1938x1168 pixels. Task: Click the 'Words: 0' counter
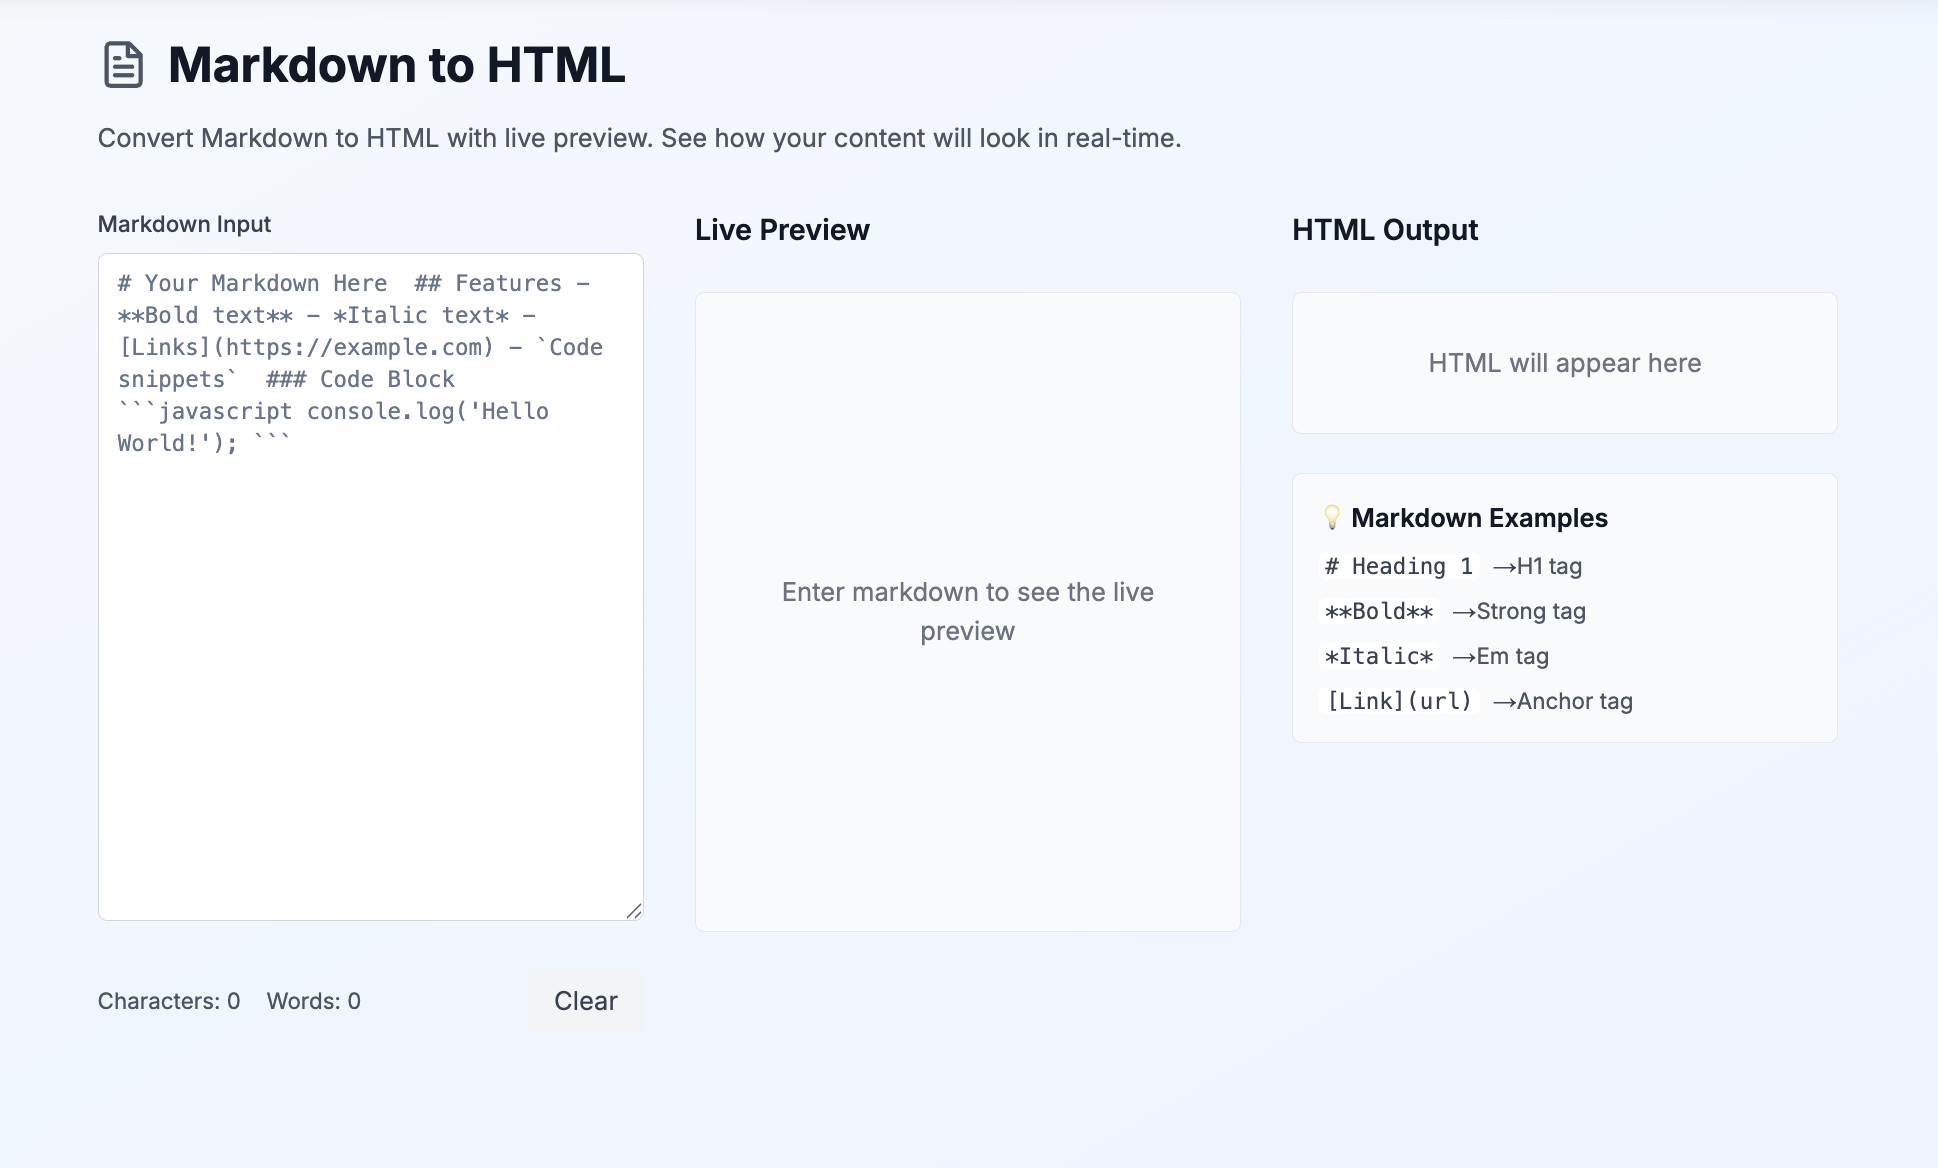coord(313,1001)
